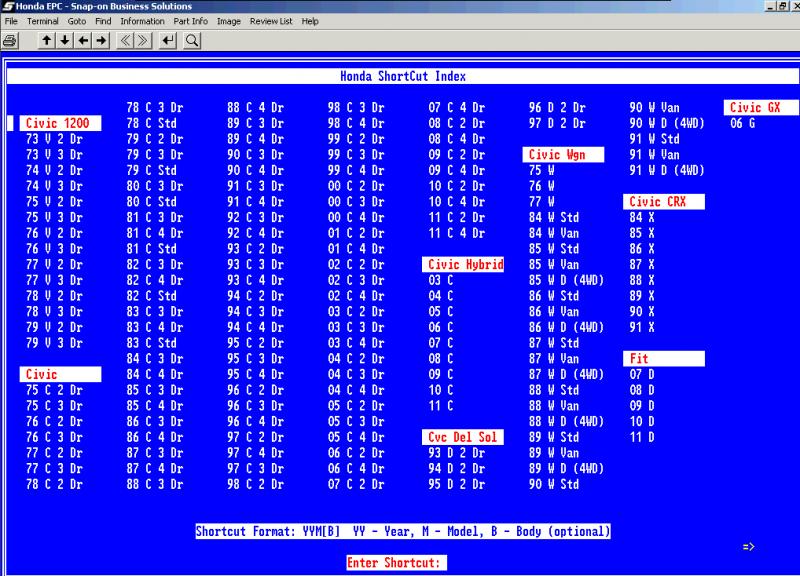
Task: Open the File menu
Action: [11, 21]
